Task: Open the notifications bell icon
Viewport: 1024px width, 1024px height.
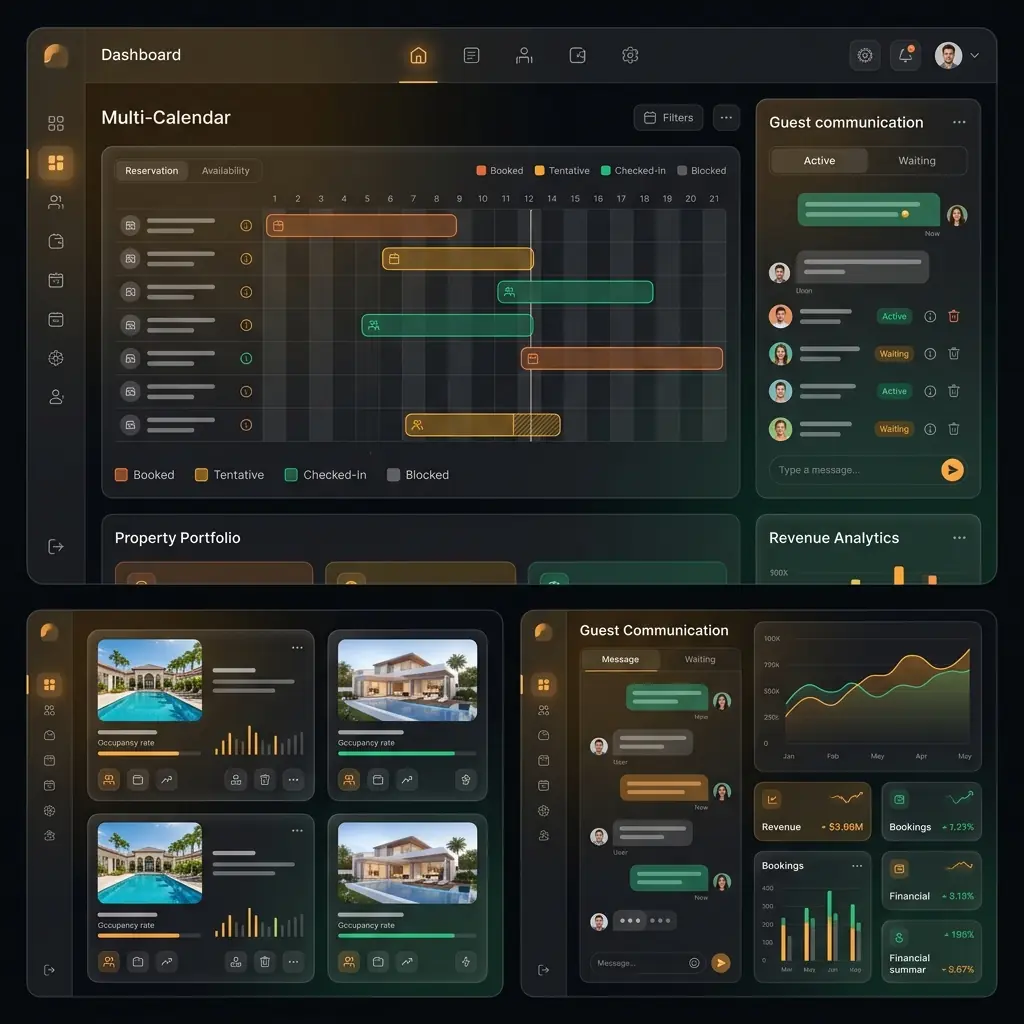Action: 905,56
